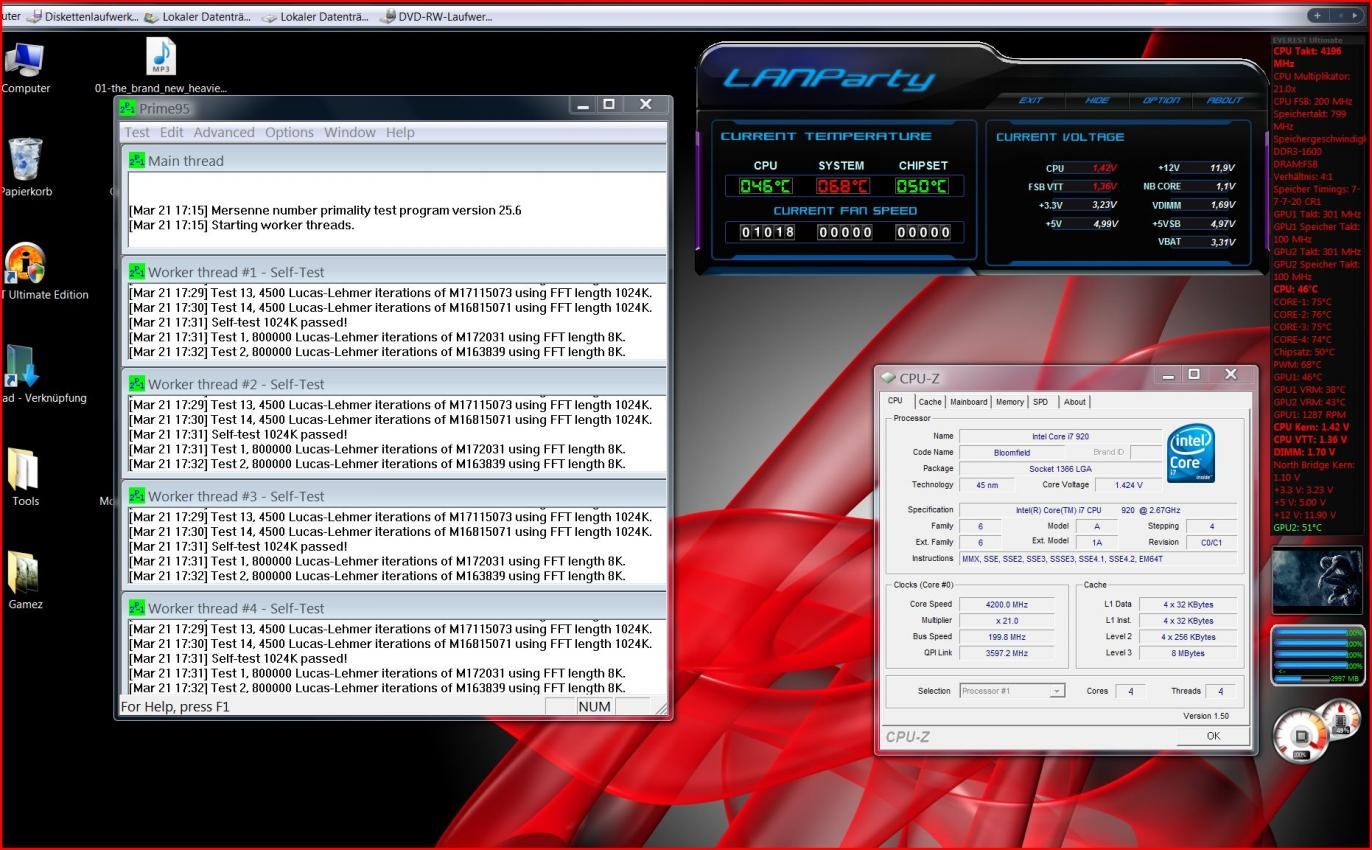Open the Gamez folder icon
The height and width of the screenshot is (850, 1372).
coord(23,572)
